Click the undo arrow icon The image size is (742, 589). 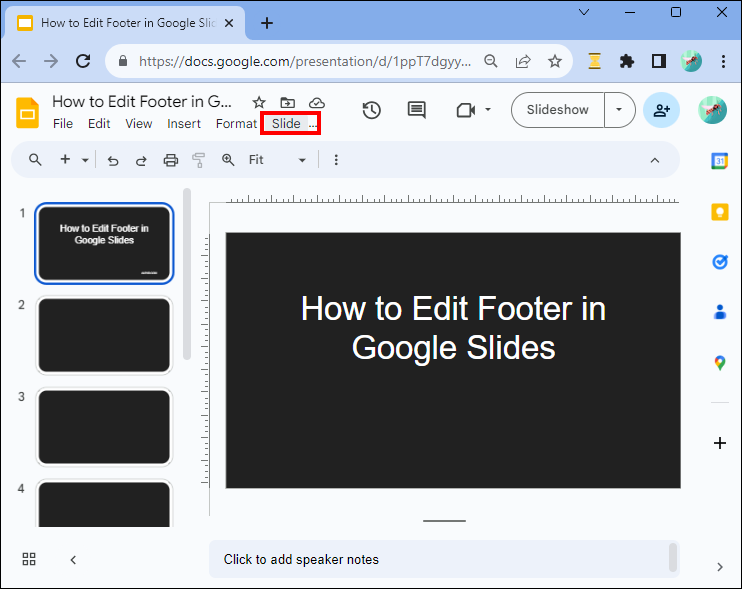[113, 160]
